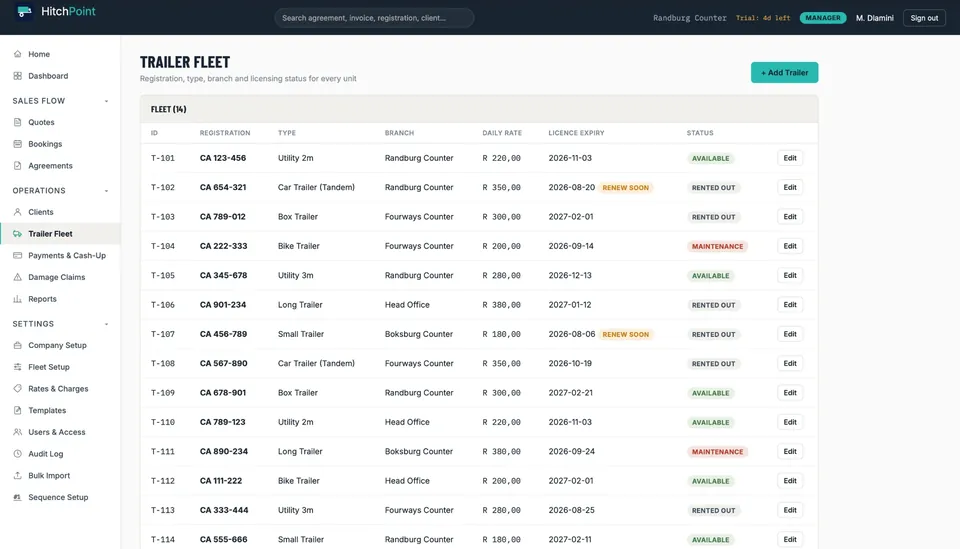Click the Users & Access people icon
The height and width of the screenshot is (549, 960).
click(x=17, y=432)
